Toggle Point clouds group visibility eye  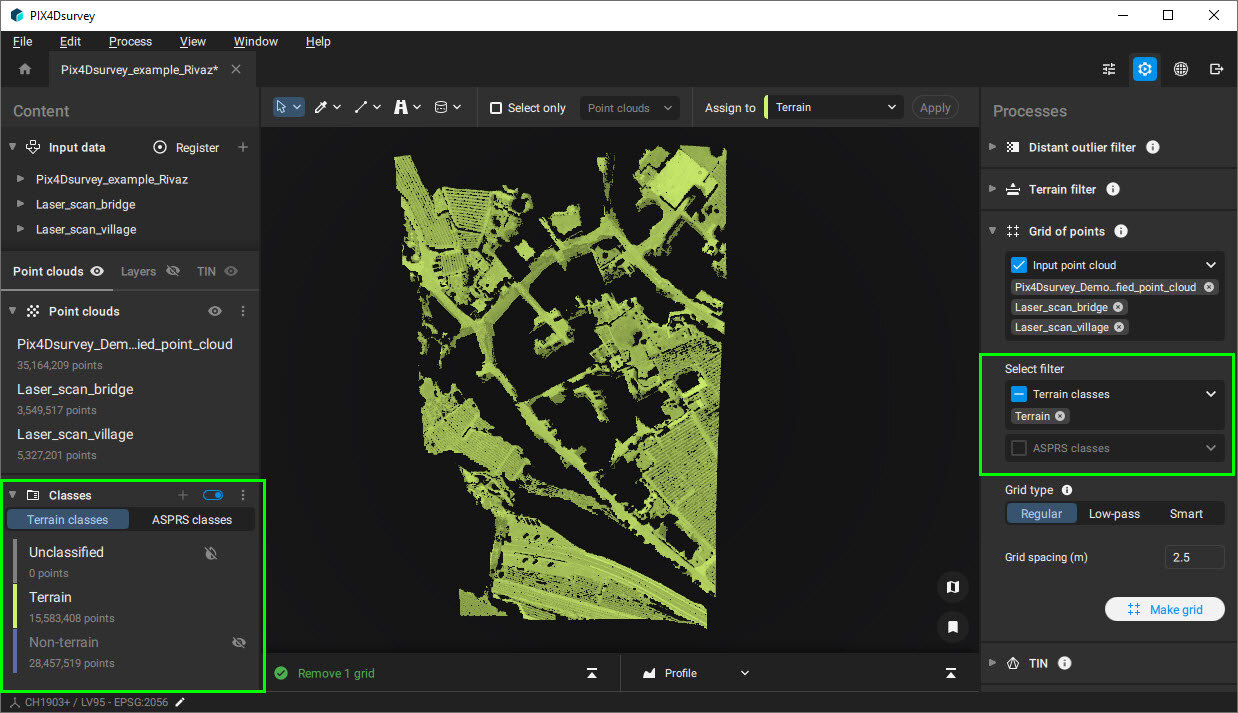tap(215, 311)
